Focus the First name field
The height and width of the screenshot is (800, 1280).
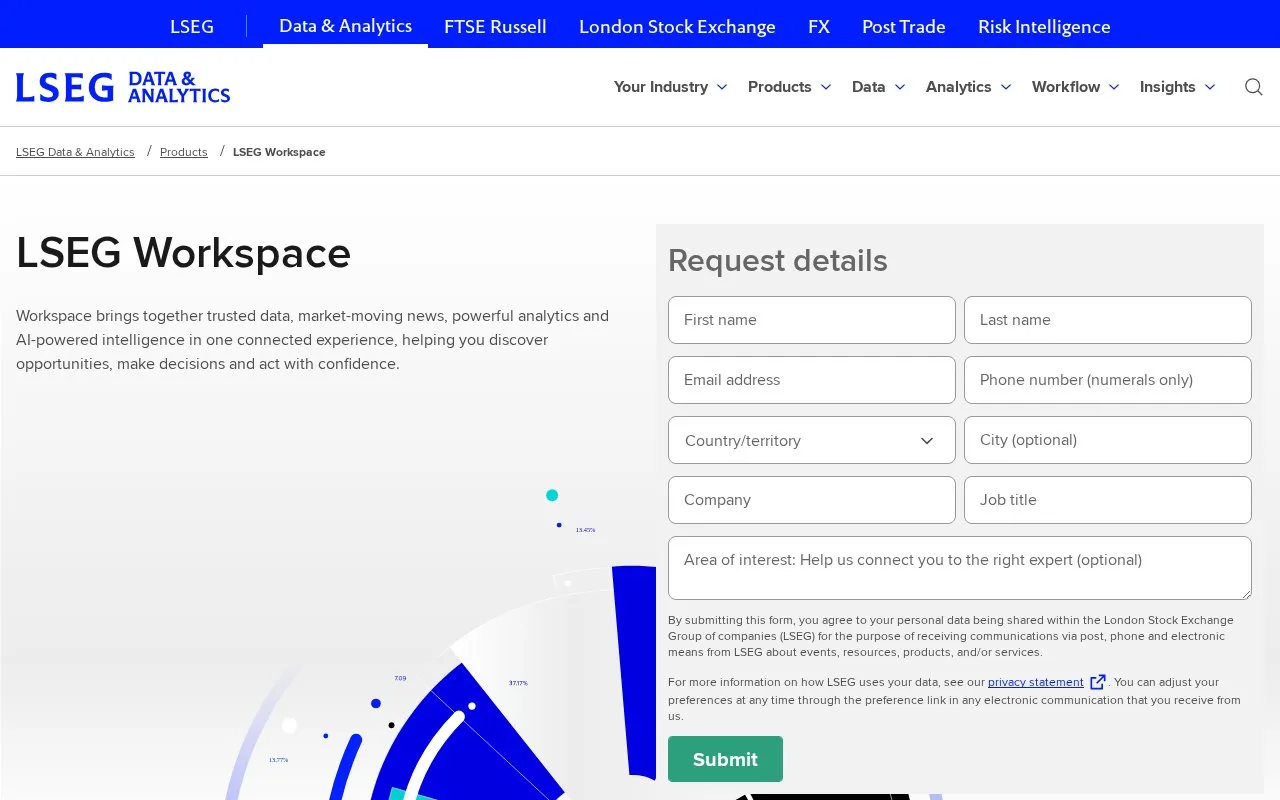[x=811, y=320]
